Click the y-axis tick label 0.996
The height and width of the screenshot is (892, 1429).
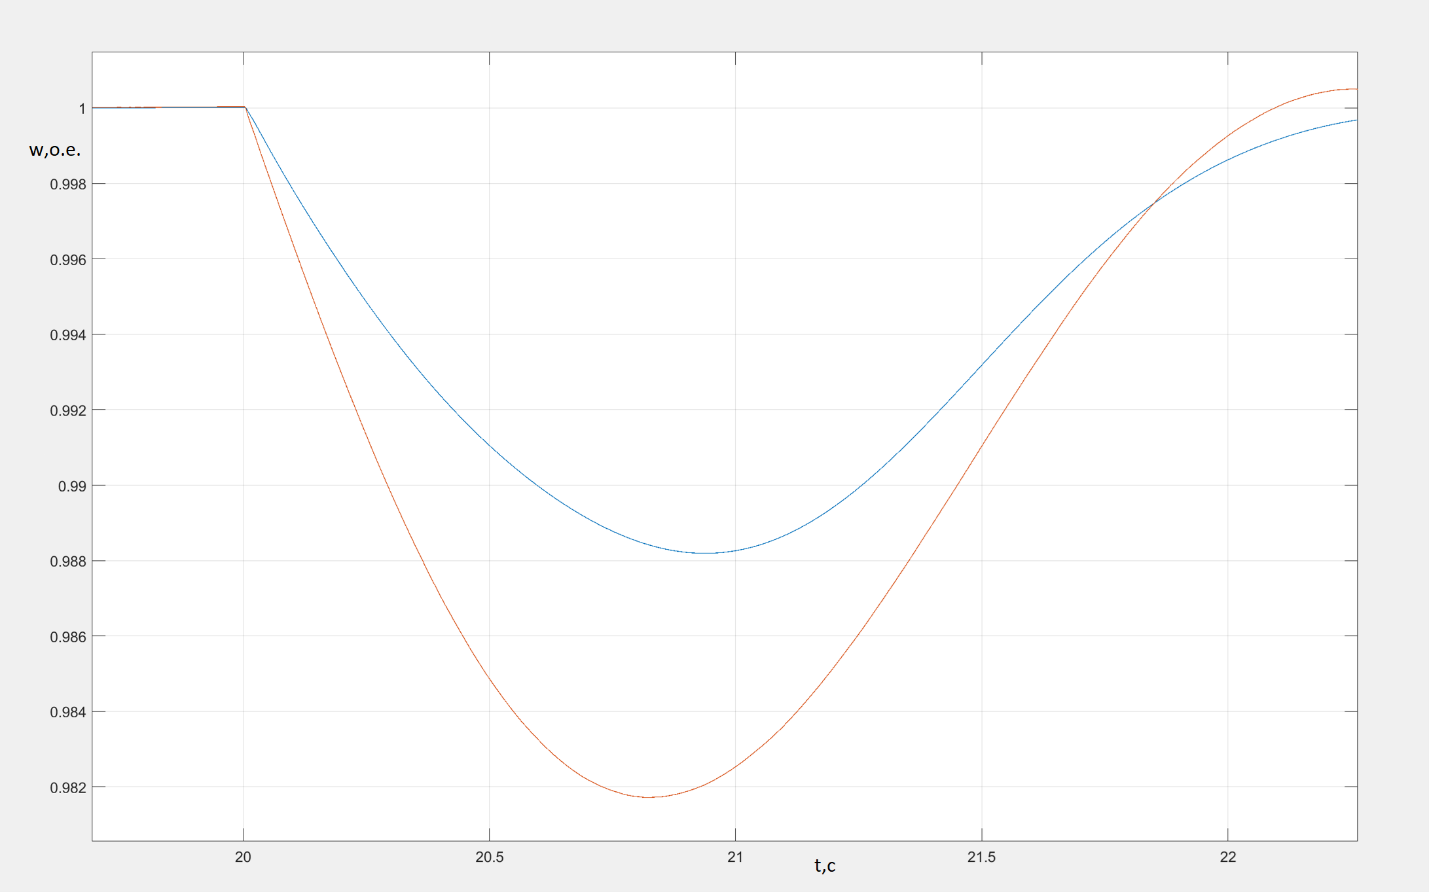point(67,260)
